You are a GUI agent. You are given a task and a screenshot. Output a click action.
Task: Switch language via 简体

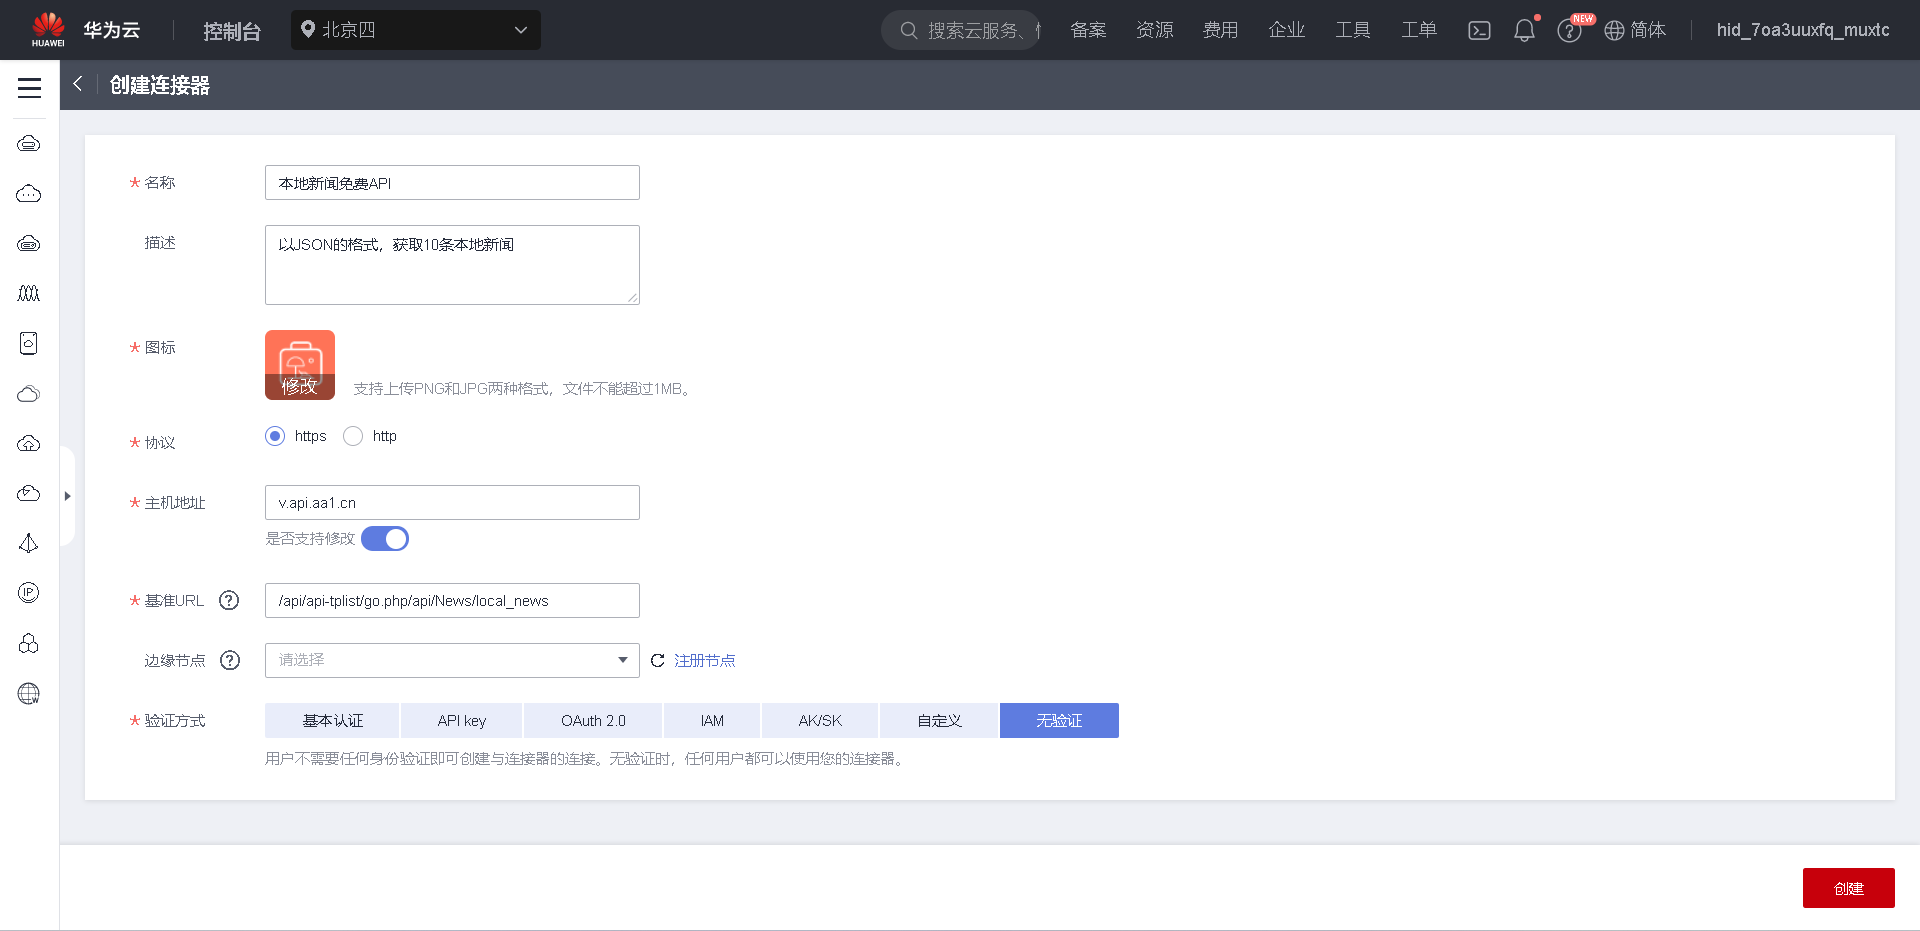1648,30
